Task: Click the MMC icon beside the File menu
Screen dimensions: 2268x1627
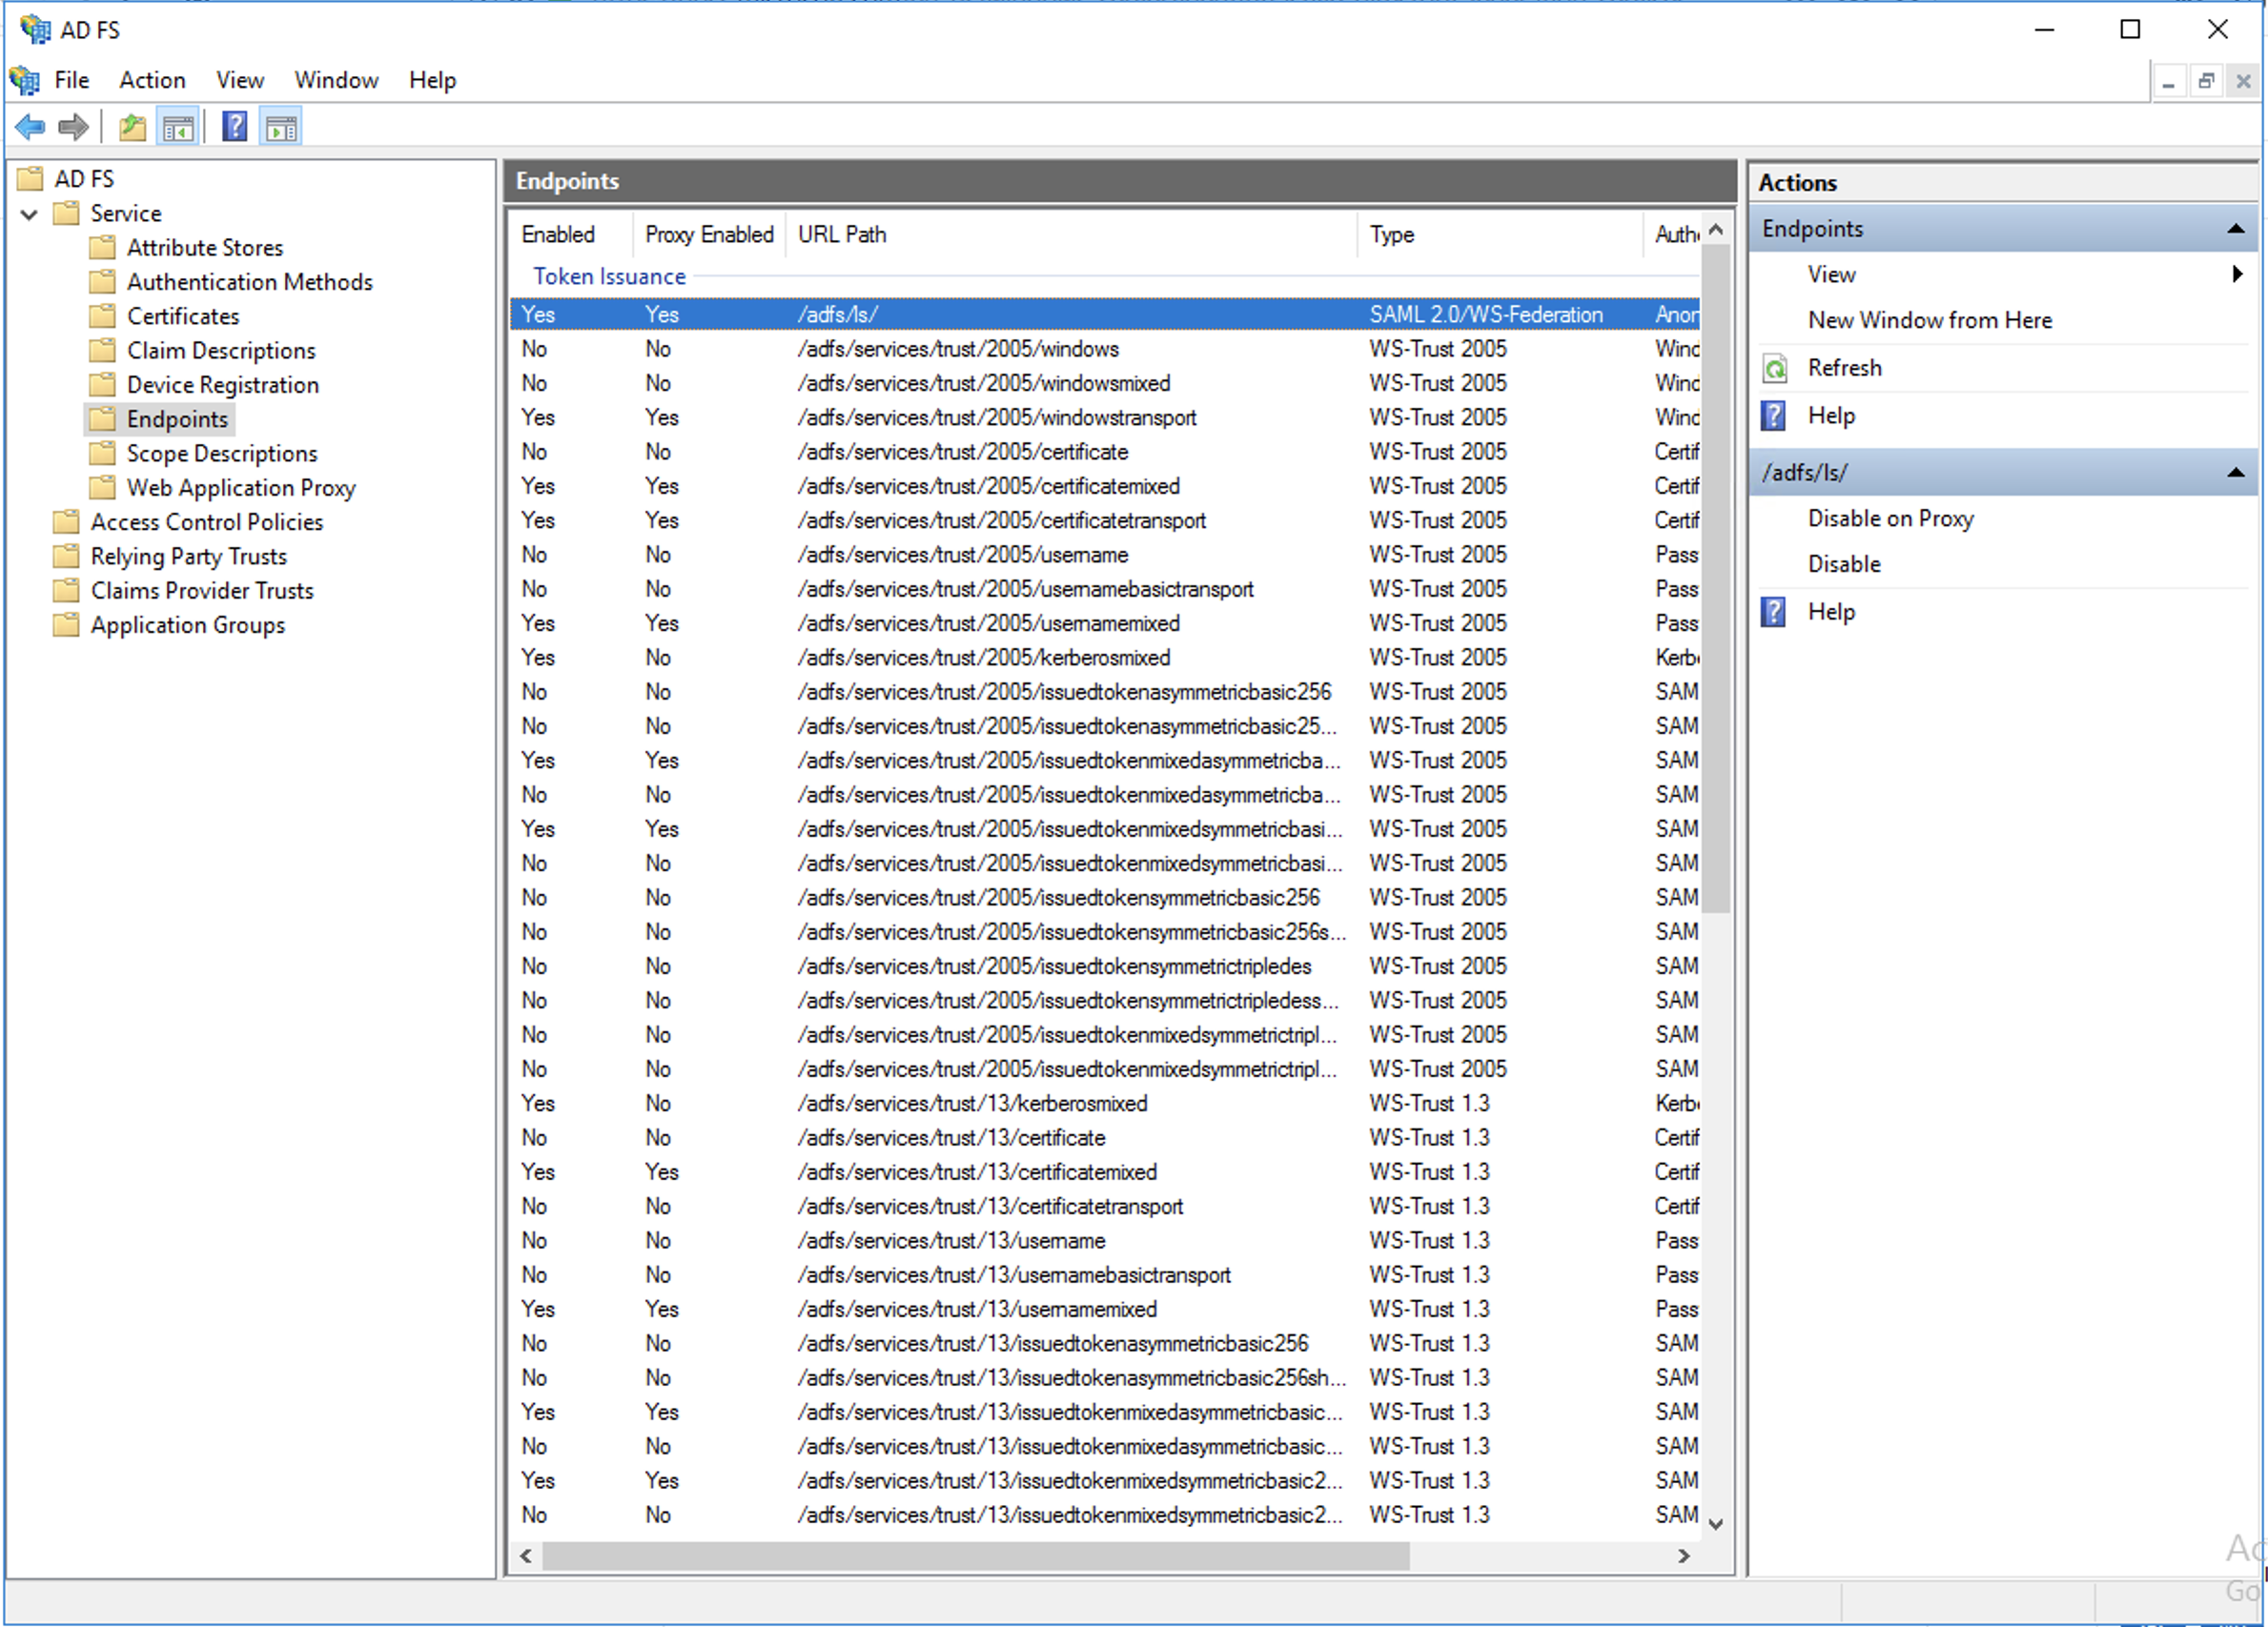Action: (24, 80)
